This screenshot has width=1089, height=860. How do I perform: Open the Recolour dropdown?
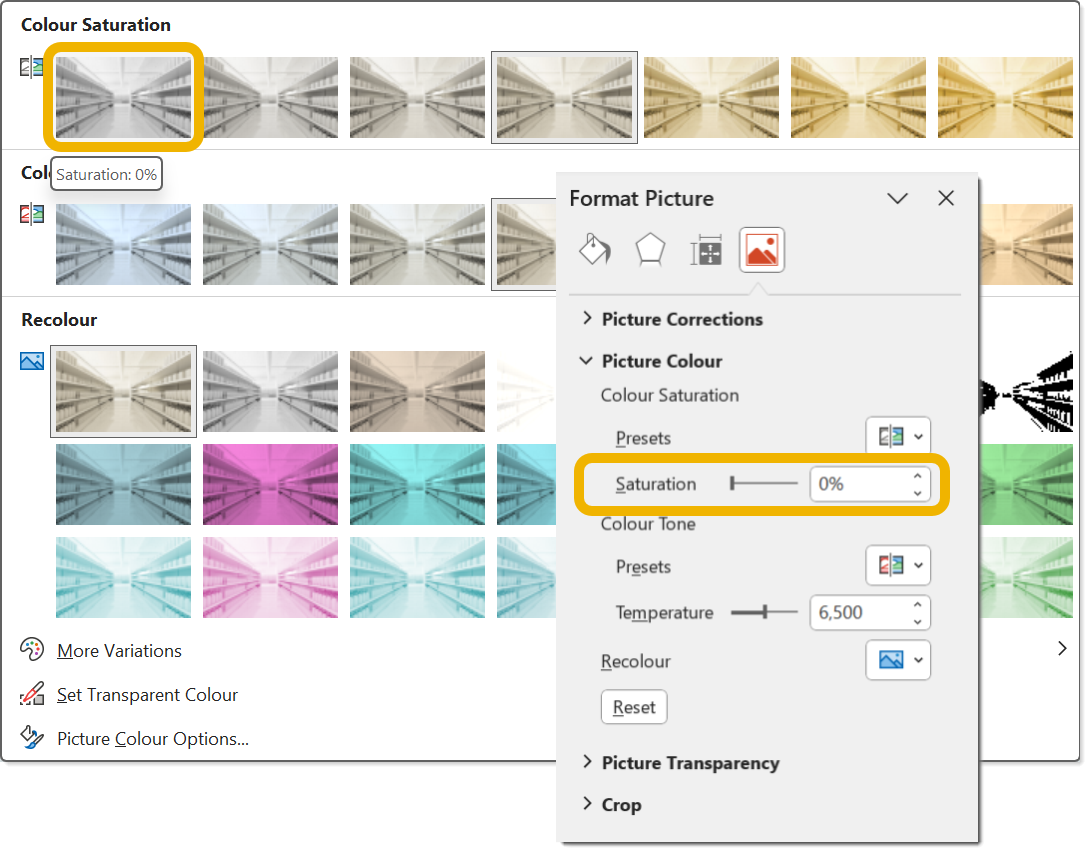[897, 660]
